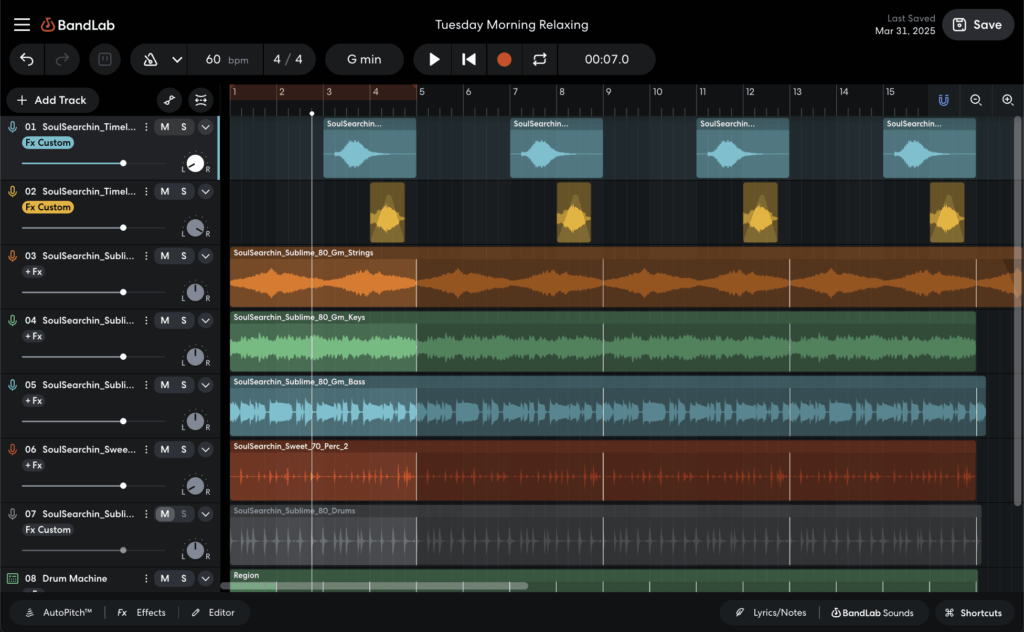Mute track 02
The width and height of the screenshot is (1024, 632).
[x=165, y=191]
